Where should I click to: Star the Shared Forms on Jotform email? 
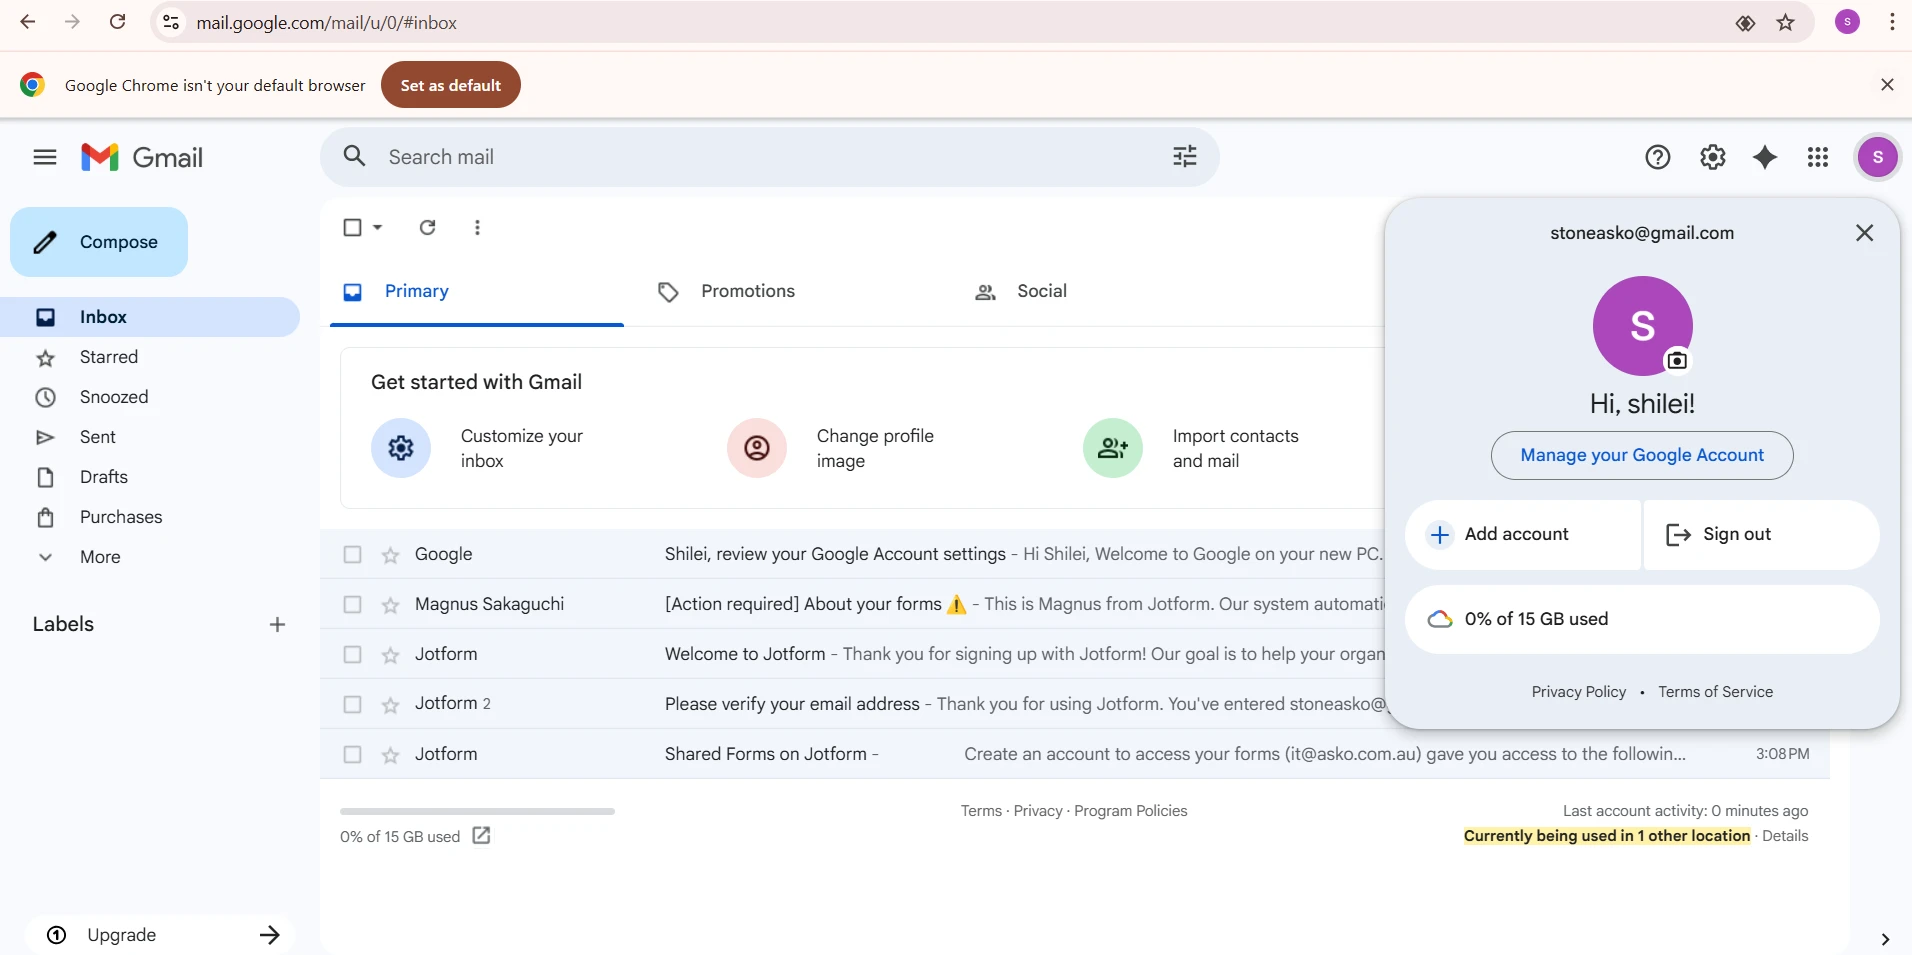click(390, 755)
